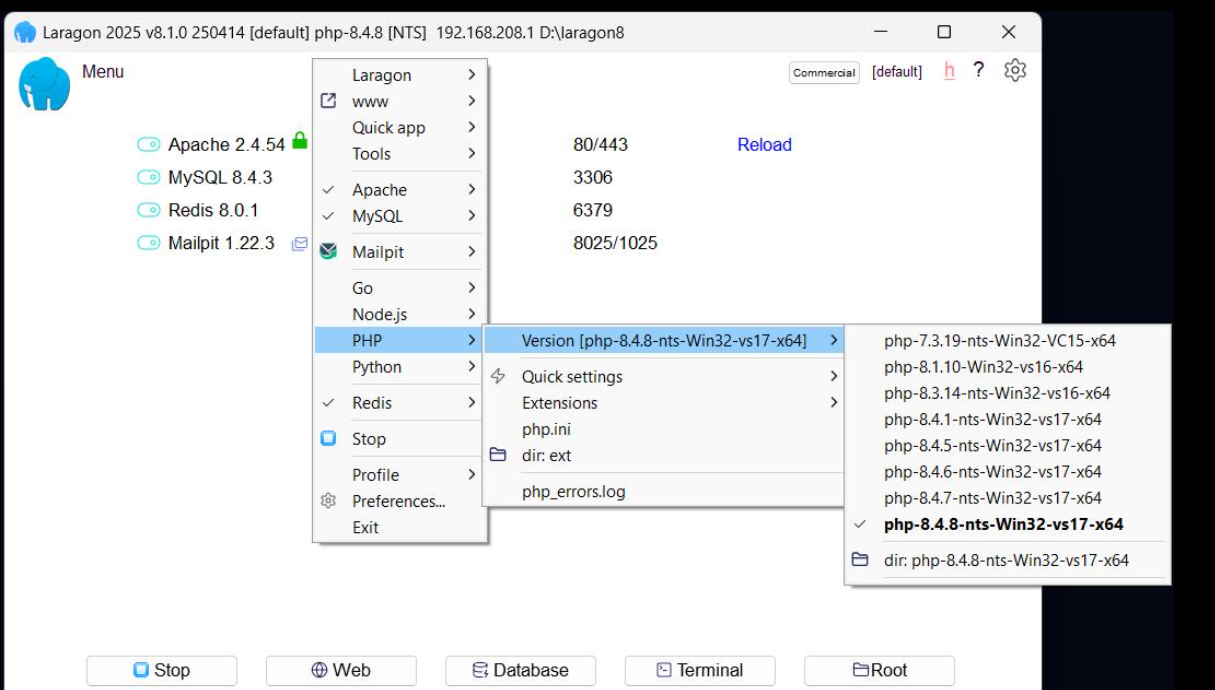This screenshot has height=690, width=1215.
Task: Click folder icon for dir: php-8.4.8-nts-Win32-vs17-x64
Action: pos(860,560)
